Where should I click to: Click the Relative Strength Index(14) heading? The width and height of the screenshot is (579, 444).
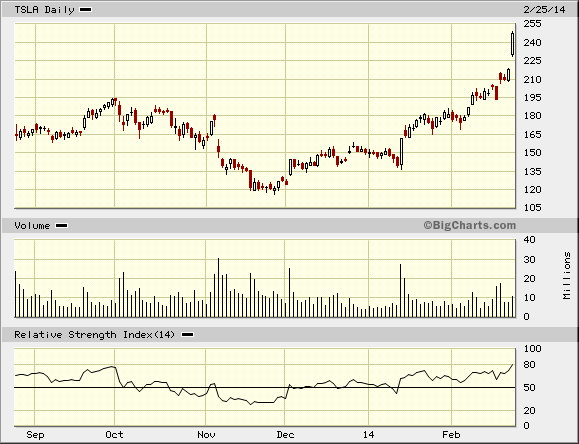coord(94,335)
